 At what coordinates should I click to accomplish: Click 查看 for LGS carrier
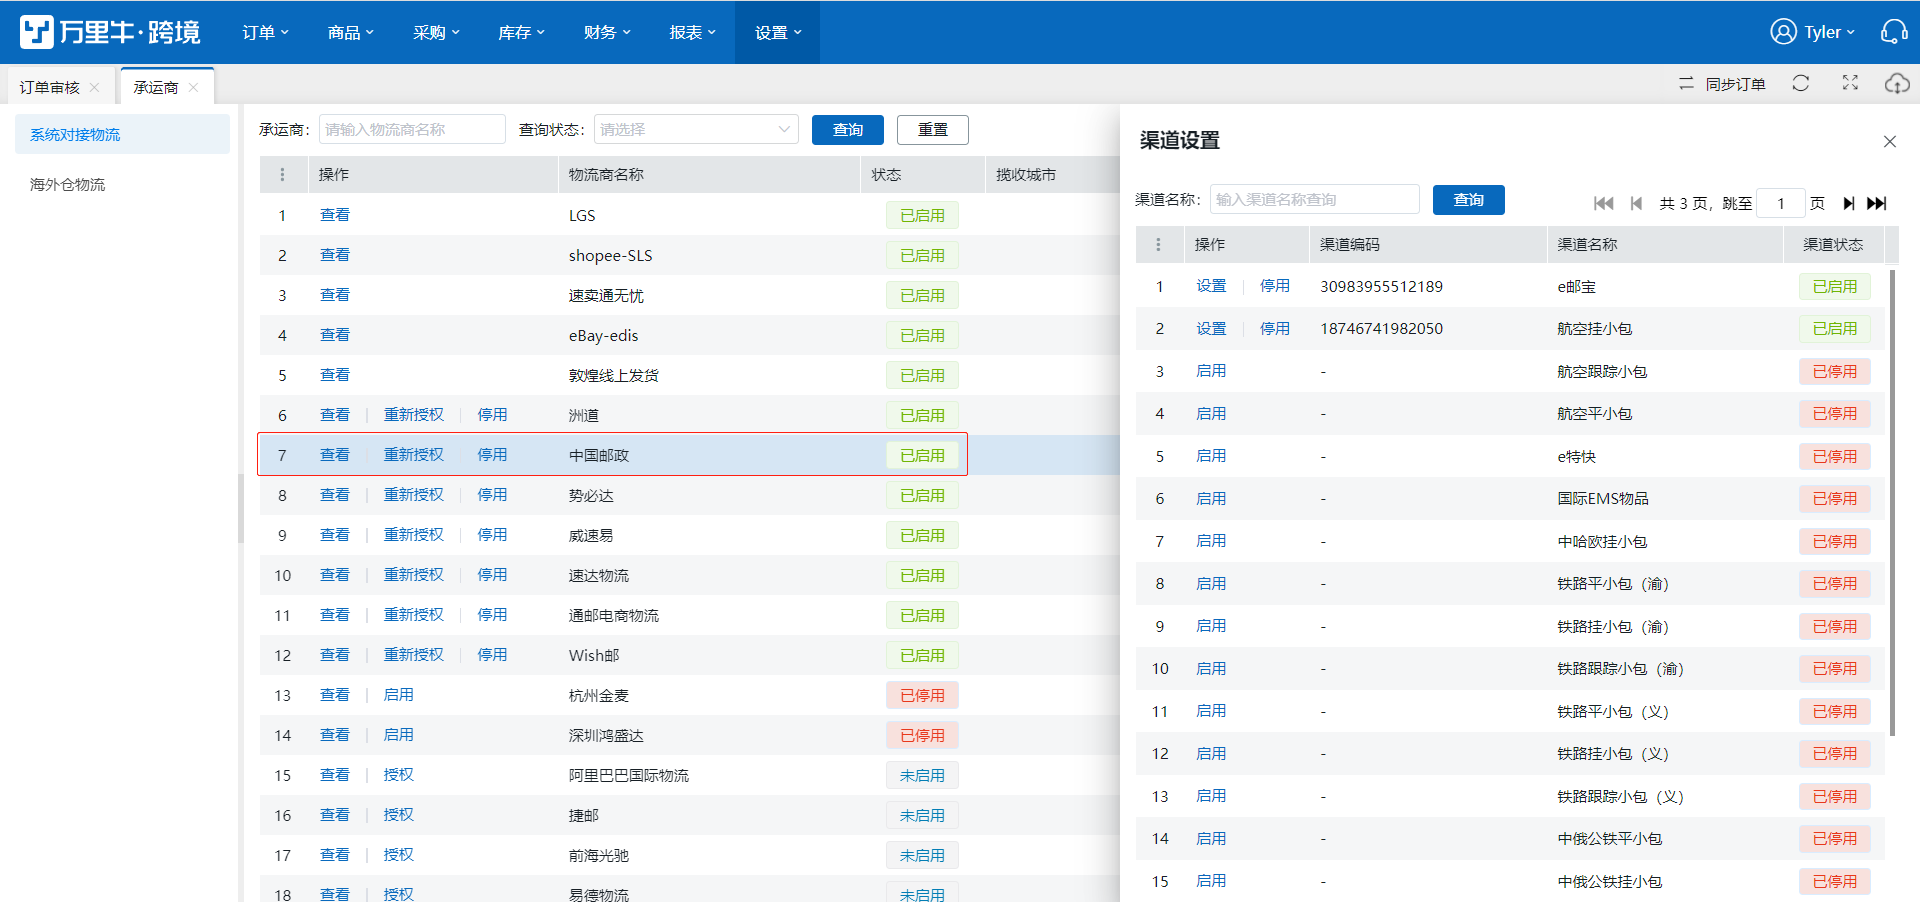(335, 215)
